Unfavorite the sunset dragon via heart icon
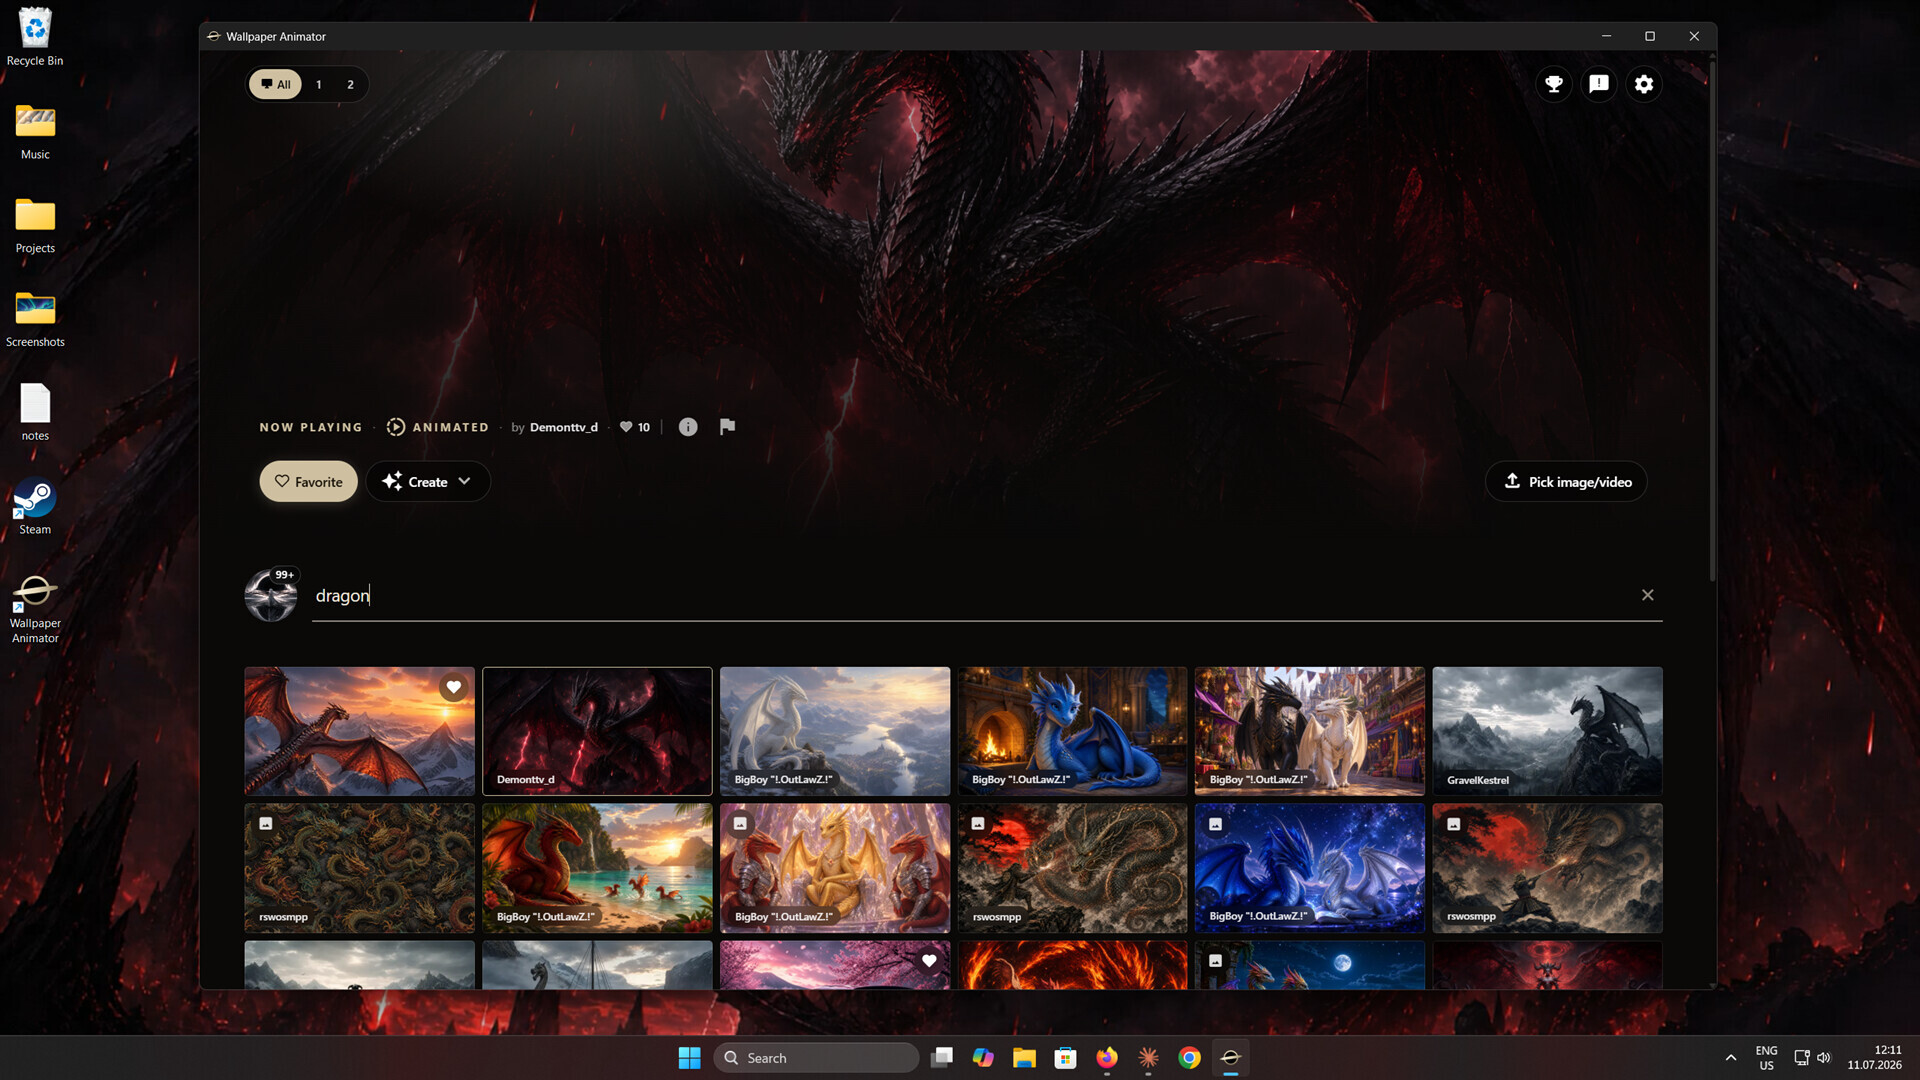 [x=454, y=687]
